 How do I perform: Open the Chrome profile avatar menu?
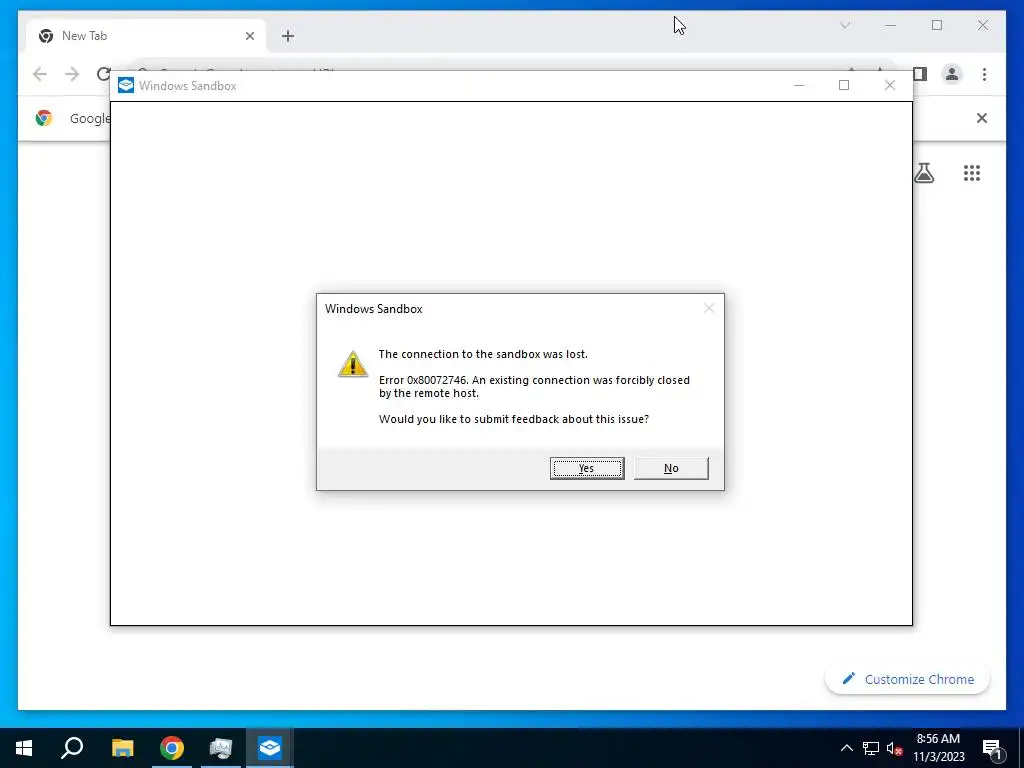952,74
